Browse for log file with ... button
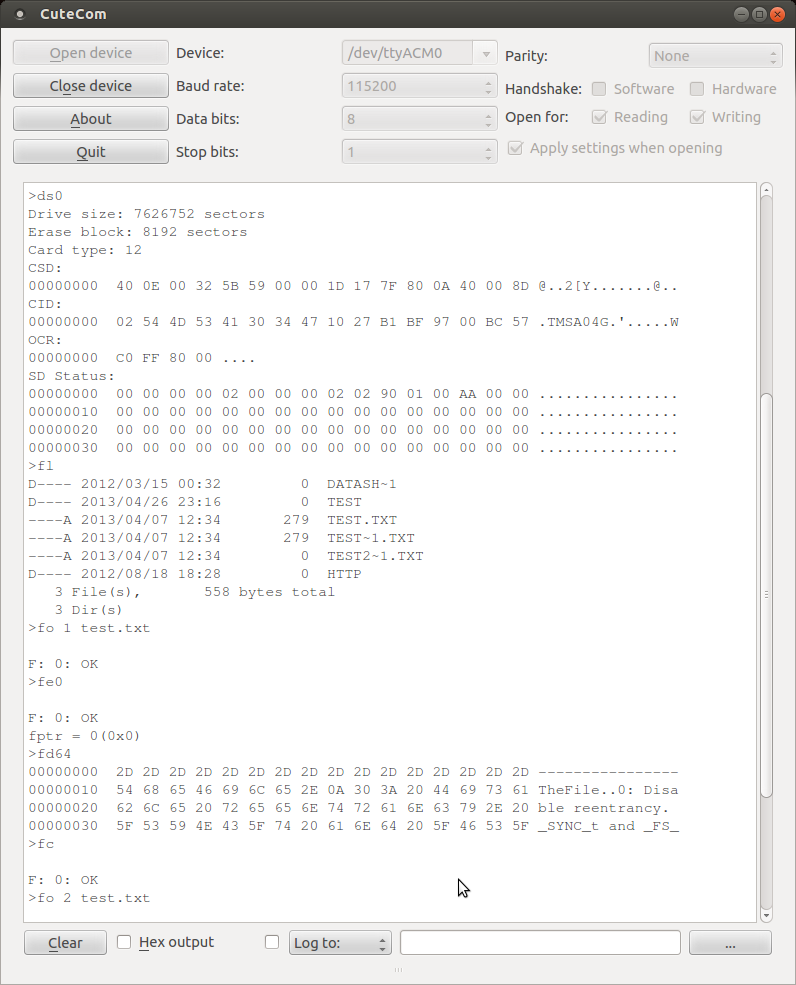Image resolution: width=796 pixels, height=985 pixels. [x=730, y=943]
